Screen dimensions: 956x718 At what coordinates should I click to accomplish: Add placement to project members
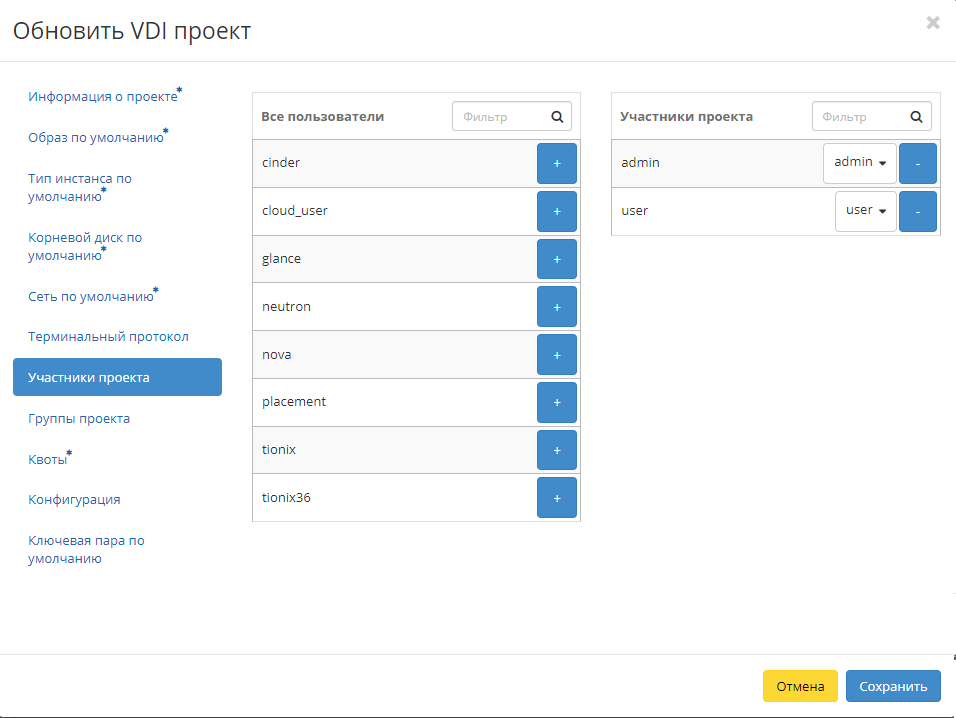557,402
